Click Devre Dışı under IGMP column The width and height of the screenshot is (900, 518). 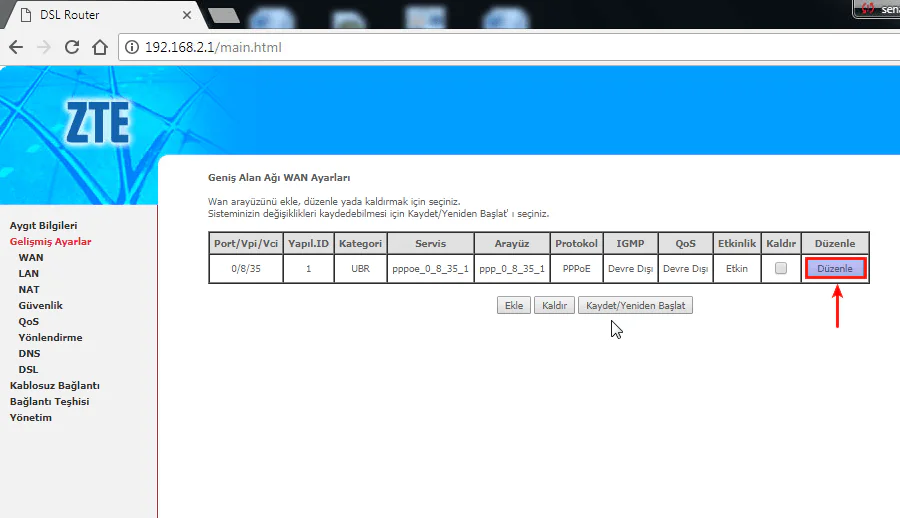[630, 269]
